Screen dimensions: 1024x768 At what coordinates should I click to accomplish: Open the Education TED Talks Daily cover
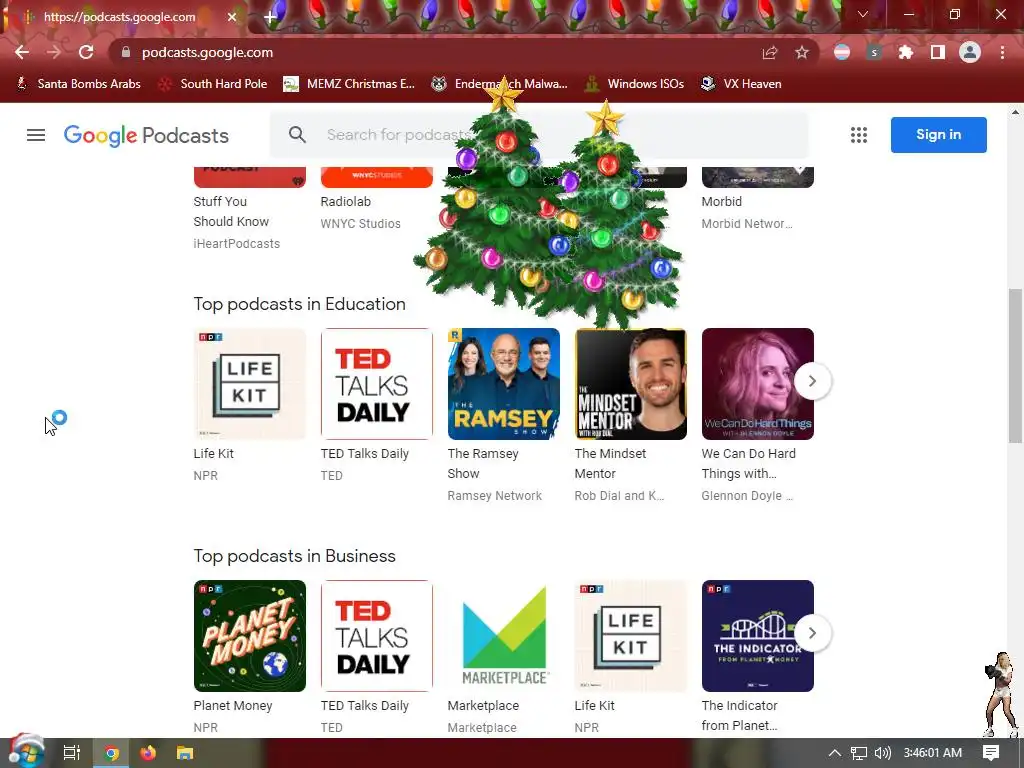377,384
